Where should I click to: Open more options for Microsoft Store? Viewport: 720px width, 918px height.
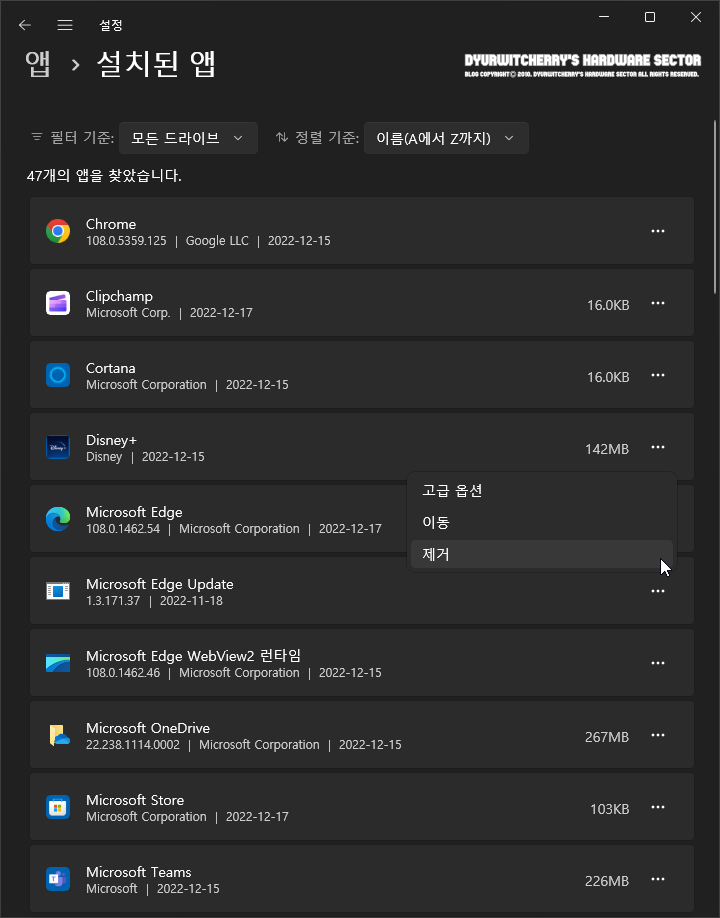[x=658, y=807]
